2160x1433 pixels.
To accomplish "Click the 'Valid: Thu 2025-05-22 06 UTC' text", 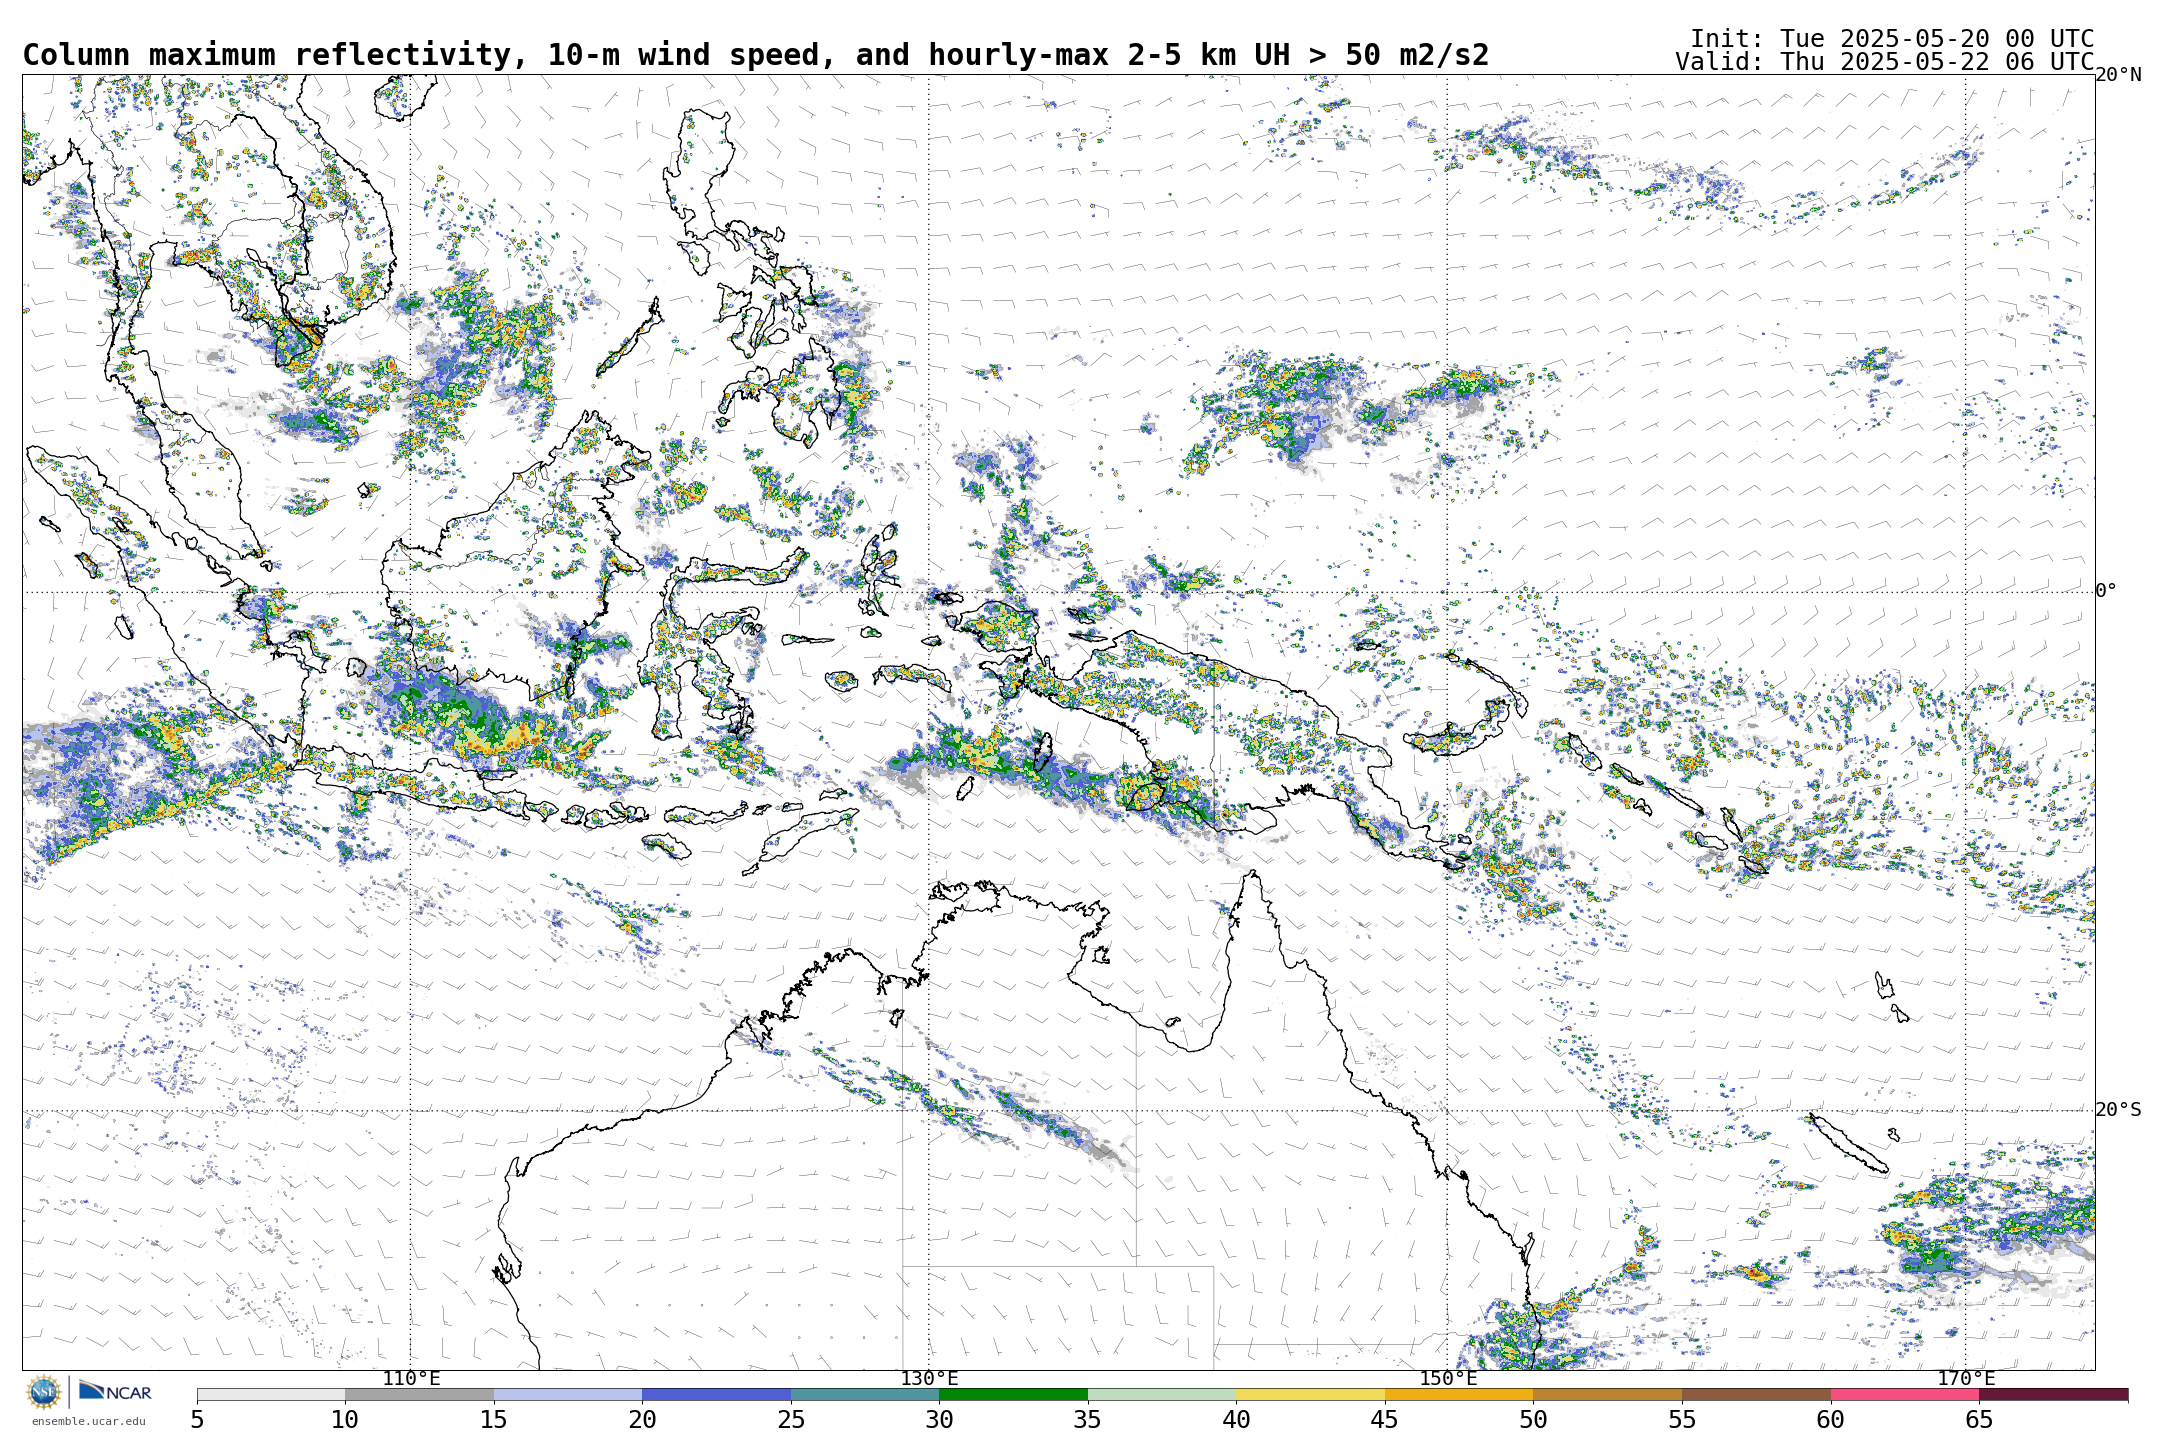I will click(1885, 62).
